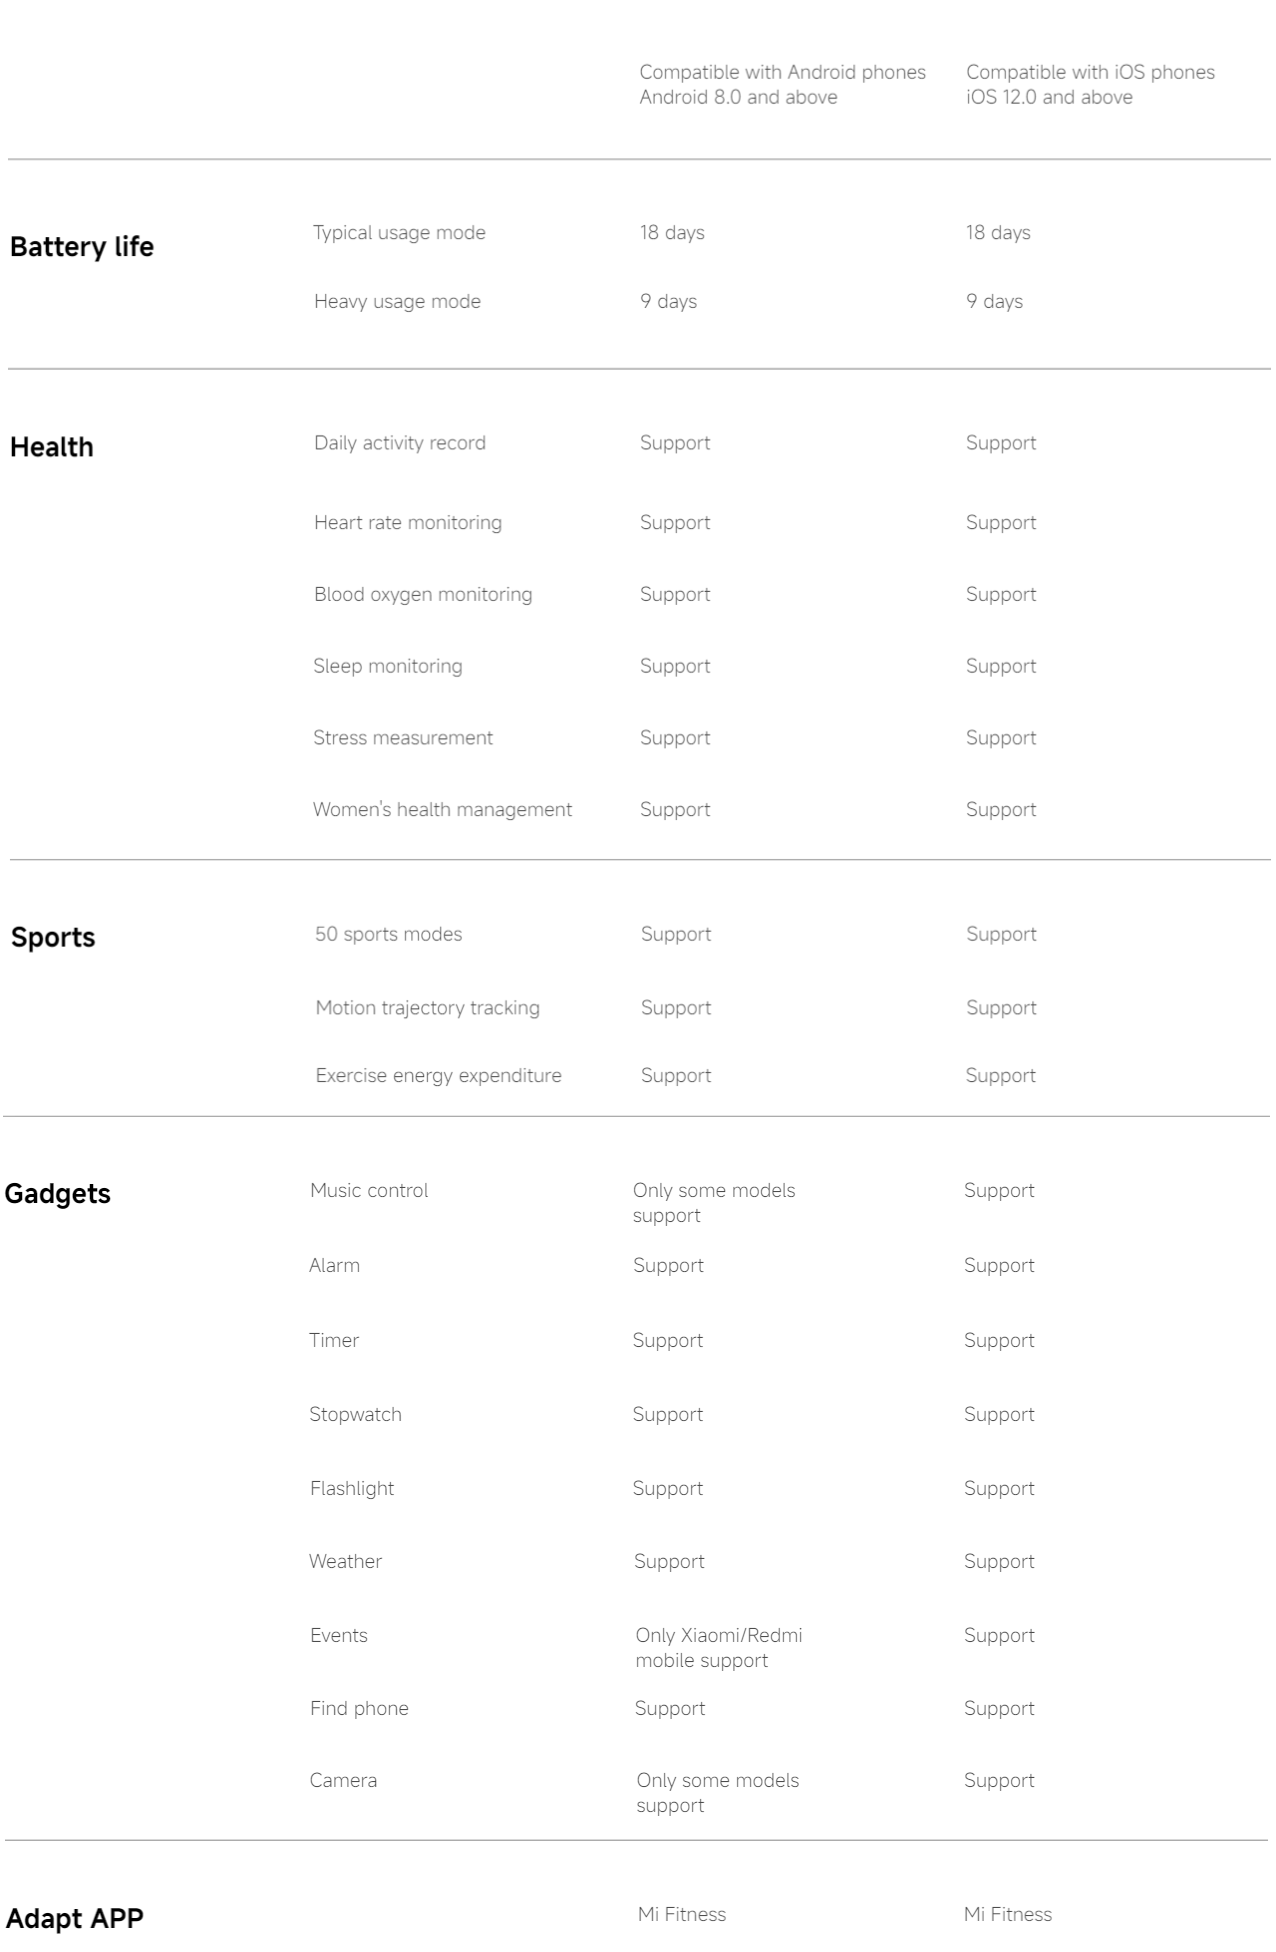Image resolution: width=1276 pixels, height=1952 pixels.
Task: Click the Battery life section heading
Action: (x=82, y=247)
